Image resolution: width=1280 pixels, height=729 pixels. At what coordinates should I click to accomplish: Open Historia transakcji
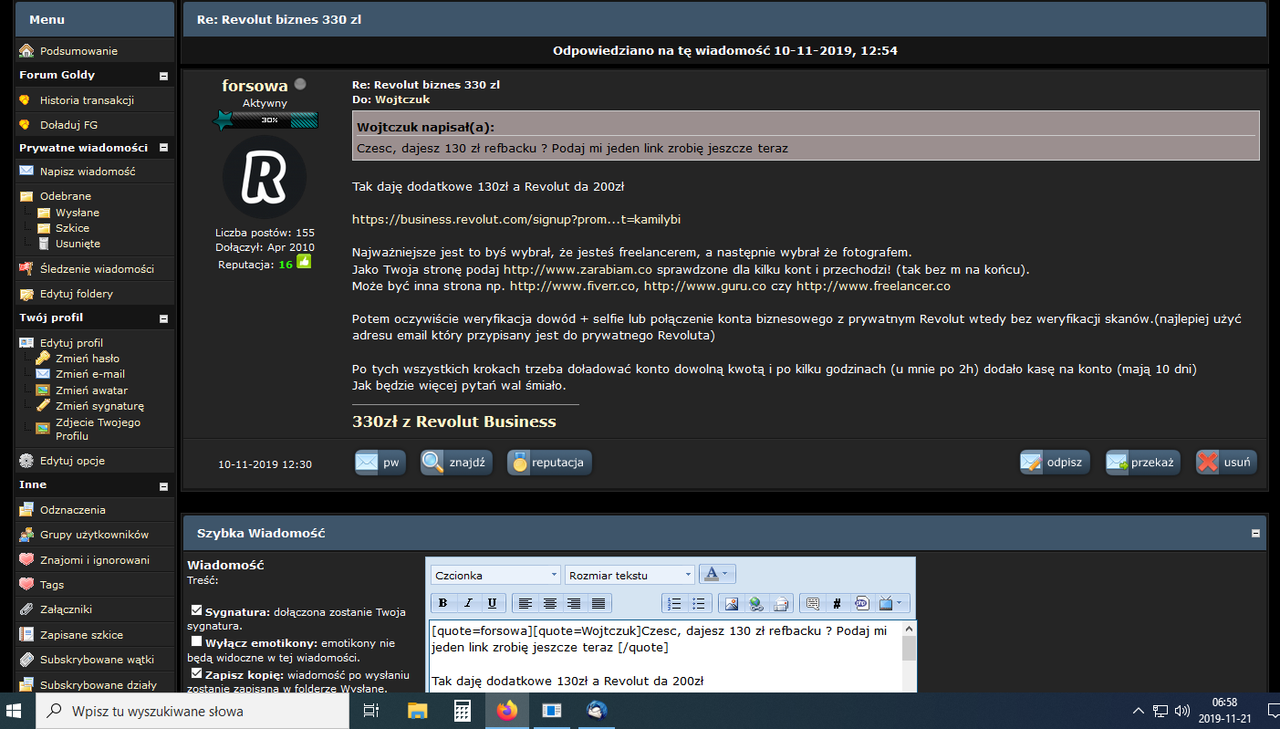click(87, 100)
